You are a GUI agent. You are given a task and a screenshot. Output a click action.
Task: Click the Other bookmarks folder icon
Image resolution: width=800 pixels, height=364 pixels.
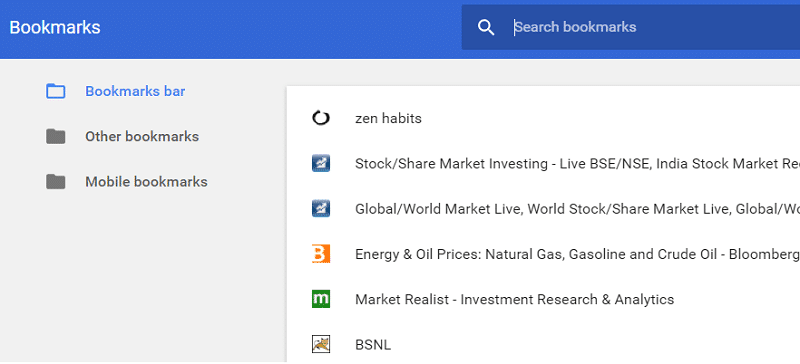point(56,137)
